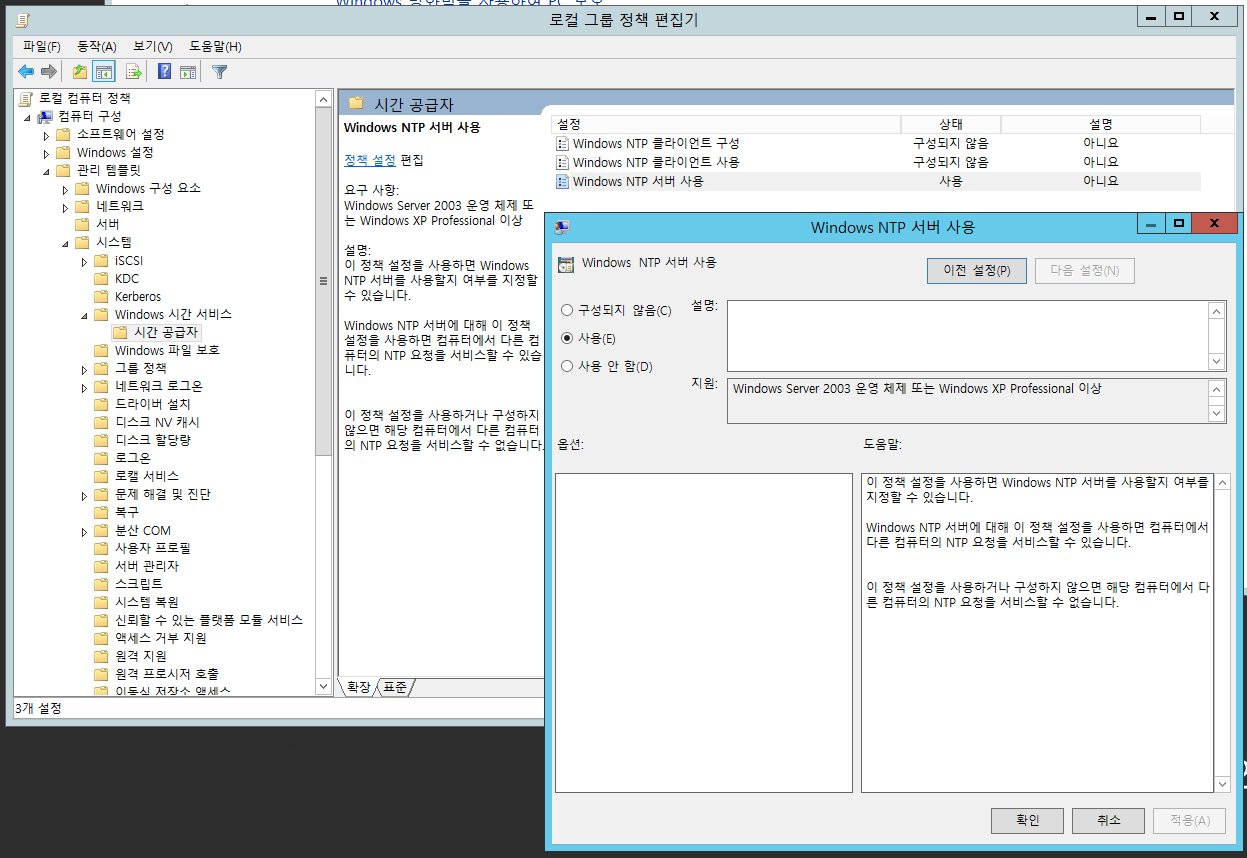Open the 파일(F) menu
This screenshot has width=1247, height=858.
(42, 46)
